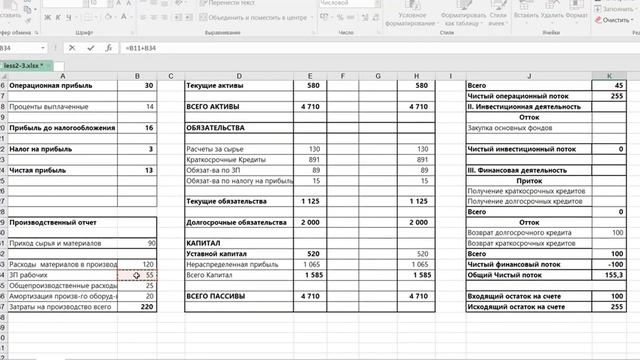The width and height of the screenshot is (640, 360).
Task: Toggle Wrap Text (Перенести текст)
Action: [x=227, y=3]
